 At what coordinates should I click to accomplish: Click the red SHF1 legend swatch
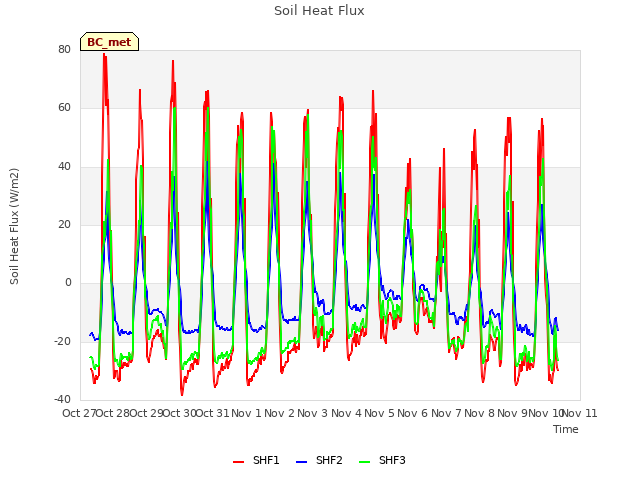[238, 461]
